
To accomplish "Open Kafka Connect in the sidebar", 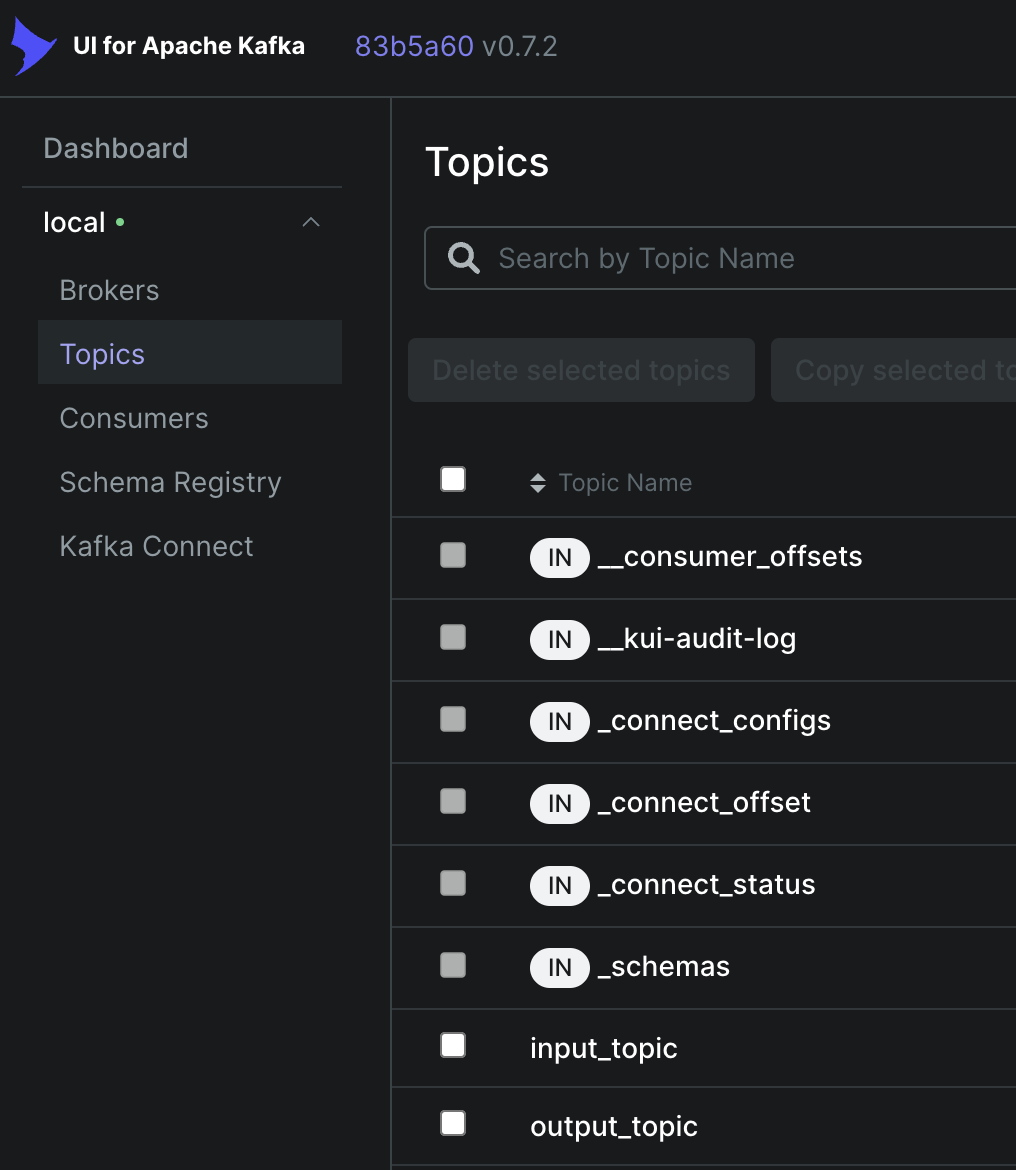I will [x=156, y=547].
